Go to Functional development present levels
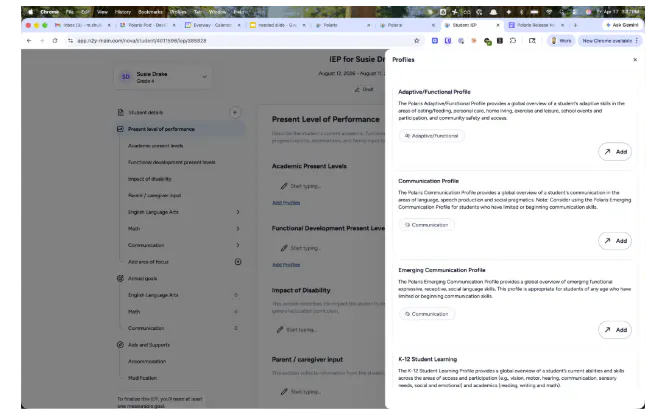 pyautogui.click(x=173, y=163)
